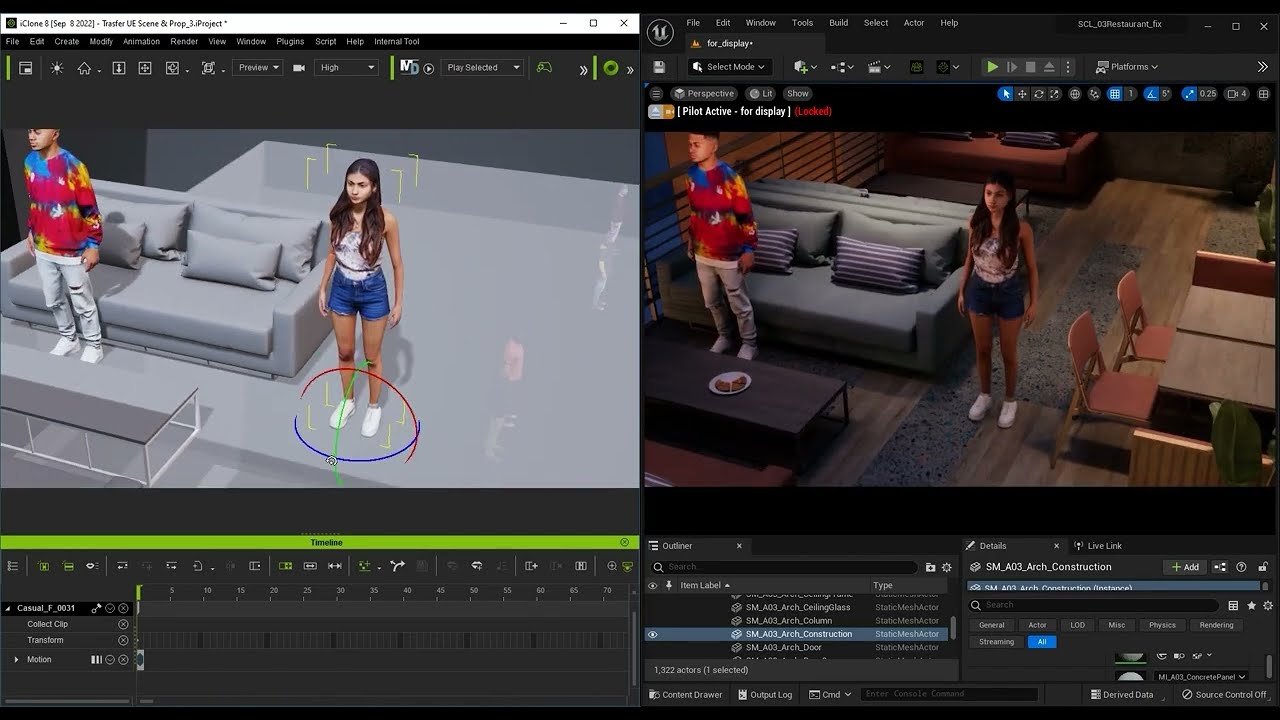Select the rotate transform tool in viewport
Image resolution: width=1280 pixels, height=720 pixels.
tap(1039, 94)
